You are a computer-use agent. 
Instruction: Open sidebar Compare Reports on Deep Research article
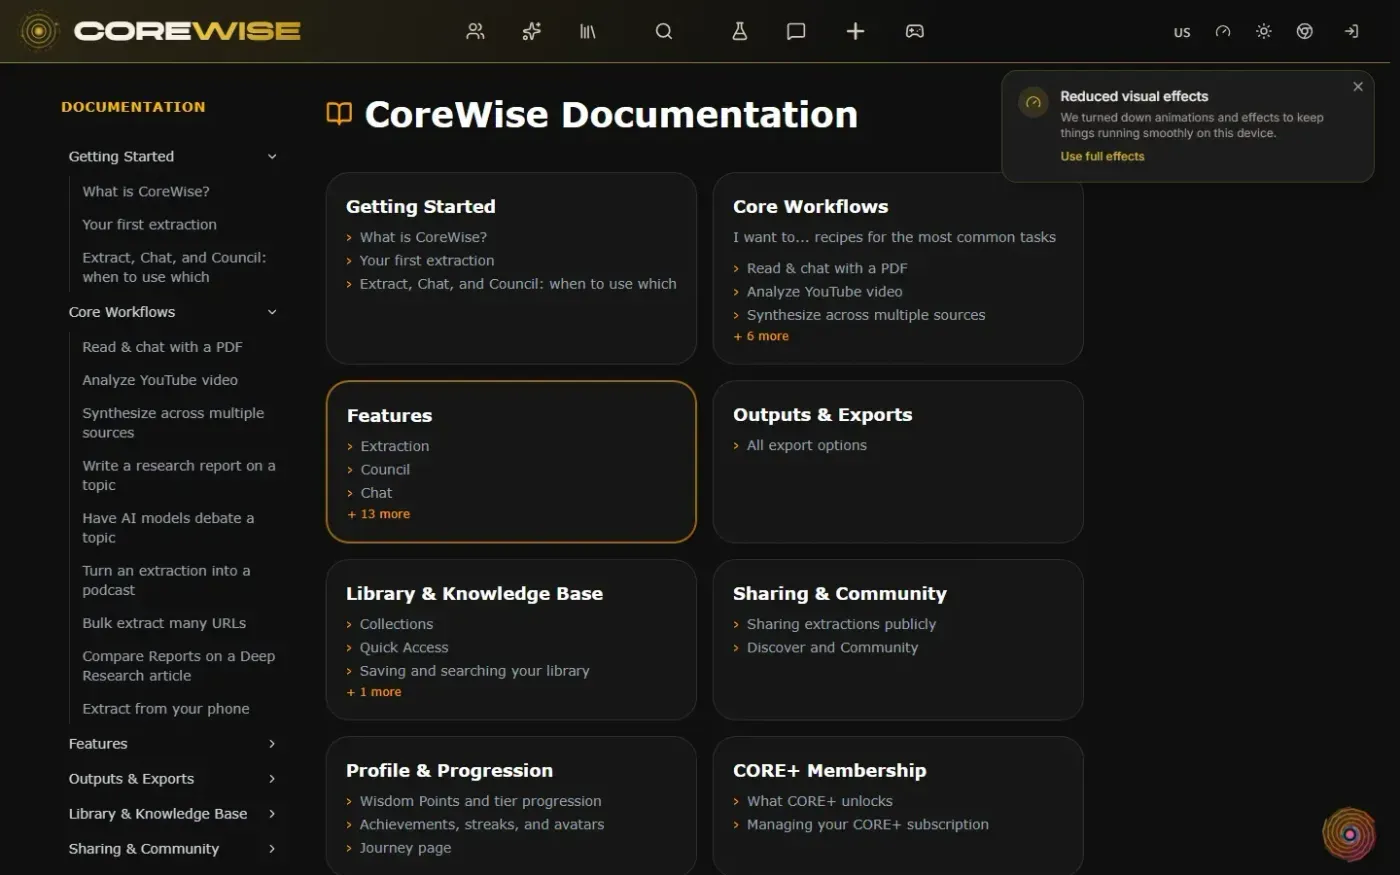click(x=178, y=666)
